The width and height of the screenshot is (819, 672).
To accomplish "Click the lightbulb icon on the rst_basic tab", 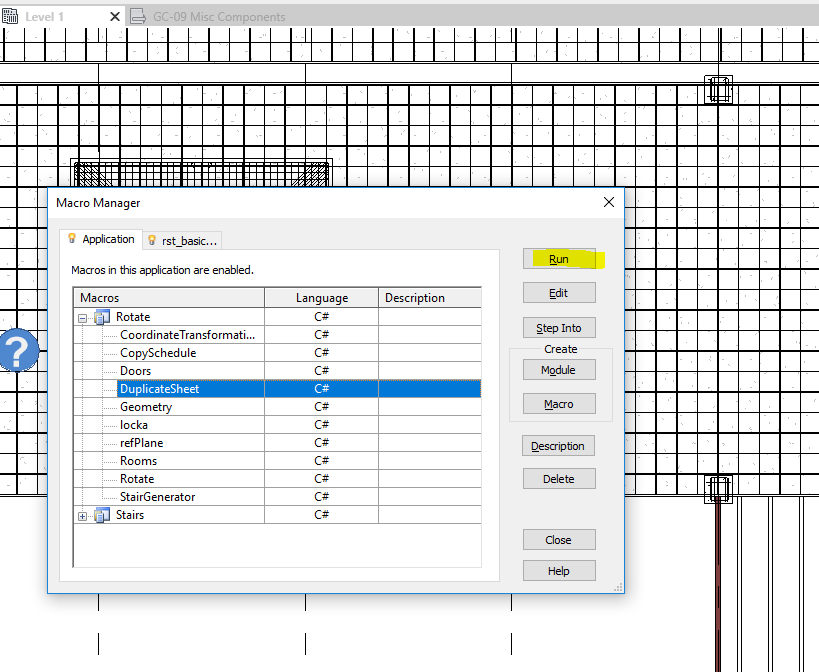I will coord(153,239).
